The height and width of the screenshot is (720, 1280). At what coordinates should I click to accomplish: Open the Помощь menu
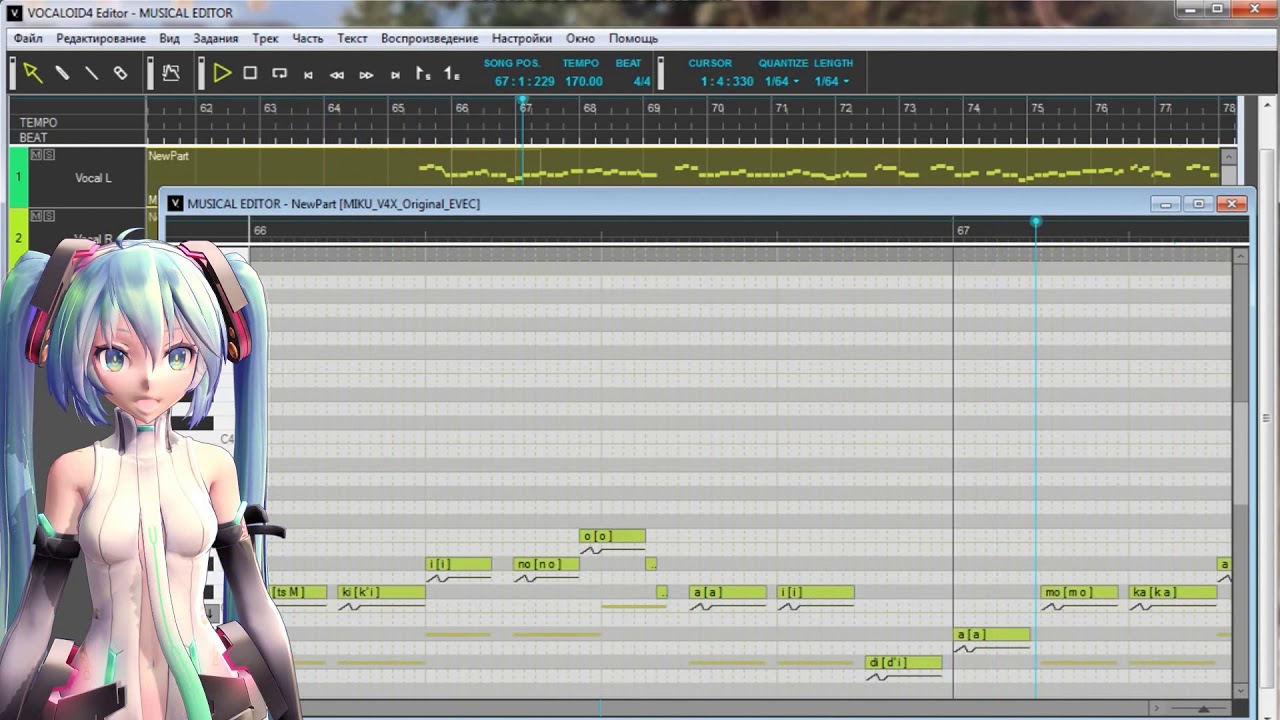634,39
